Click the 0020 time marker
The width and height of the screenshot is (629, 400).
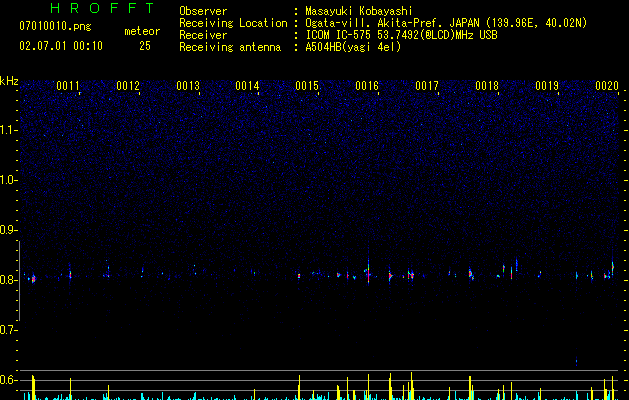607,86
